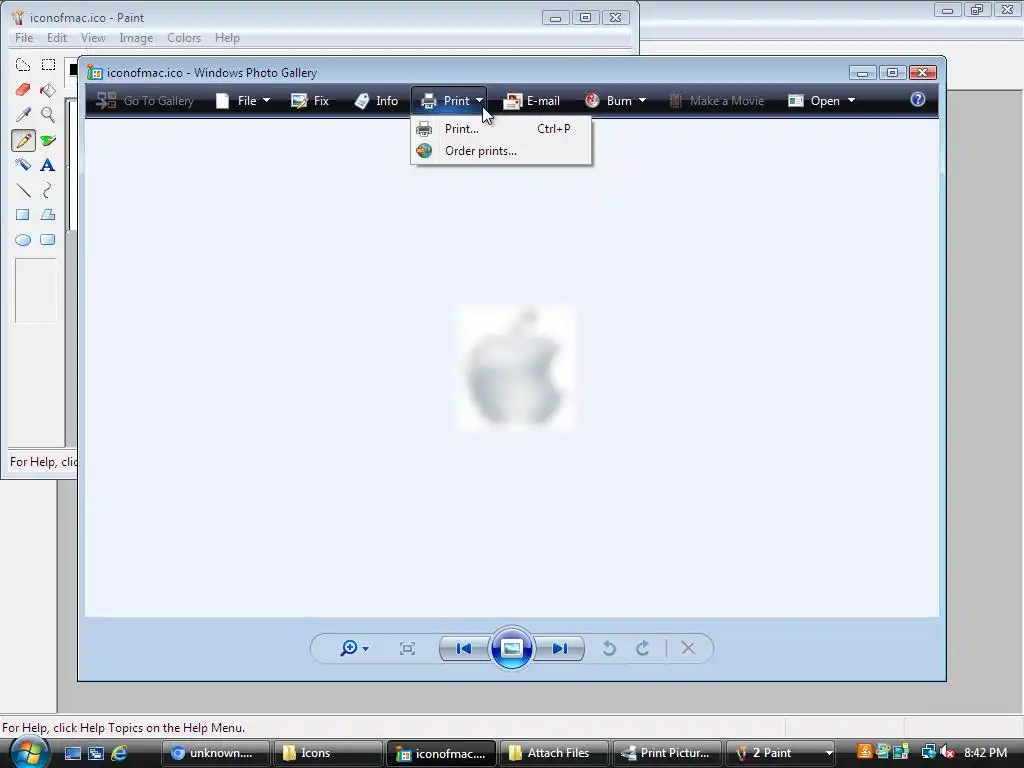The height and width of the screenshot is (768, 1024).
Task: Choose the Eraser tool in Paint
Action: pos(23,89)
